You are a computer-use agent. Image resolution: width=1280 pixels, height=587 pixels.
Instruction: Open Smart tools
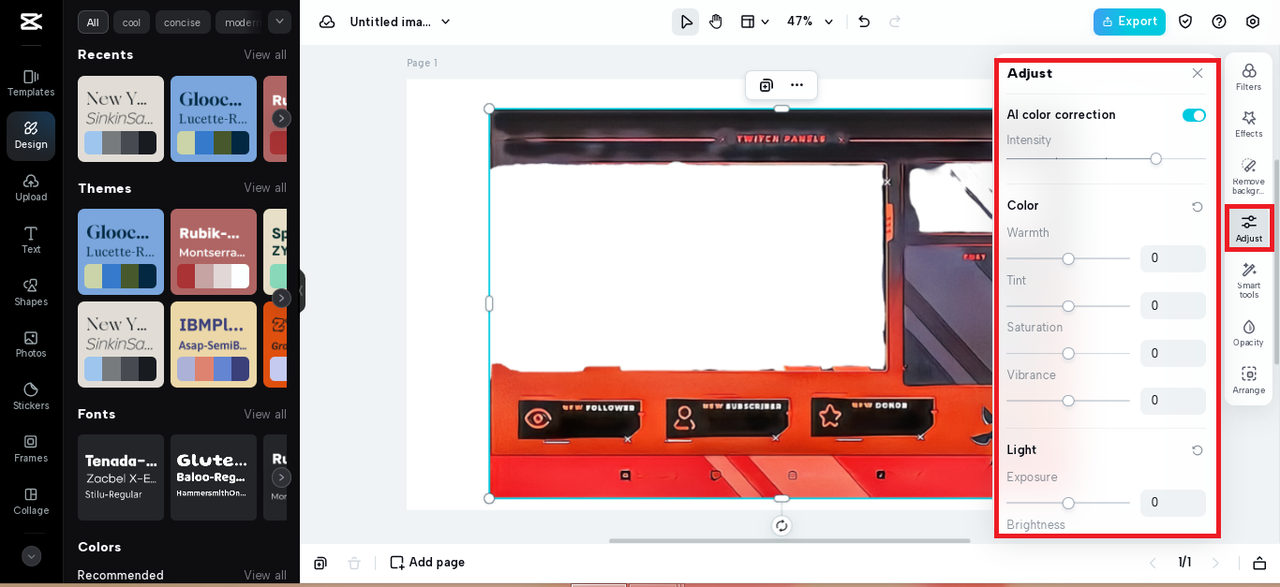[1249, 281]
